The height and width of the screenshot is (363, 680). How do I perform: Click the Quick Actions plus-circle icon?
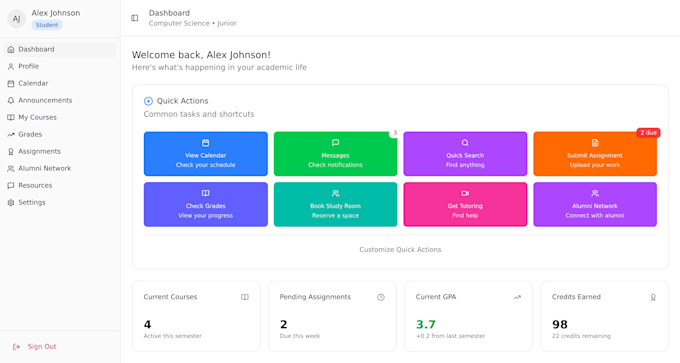[148, 101]
